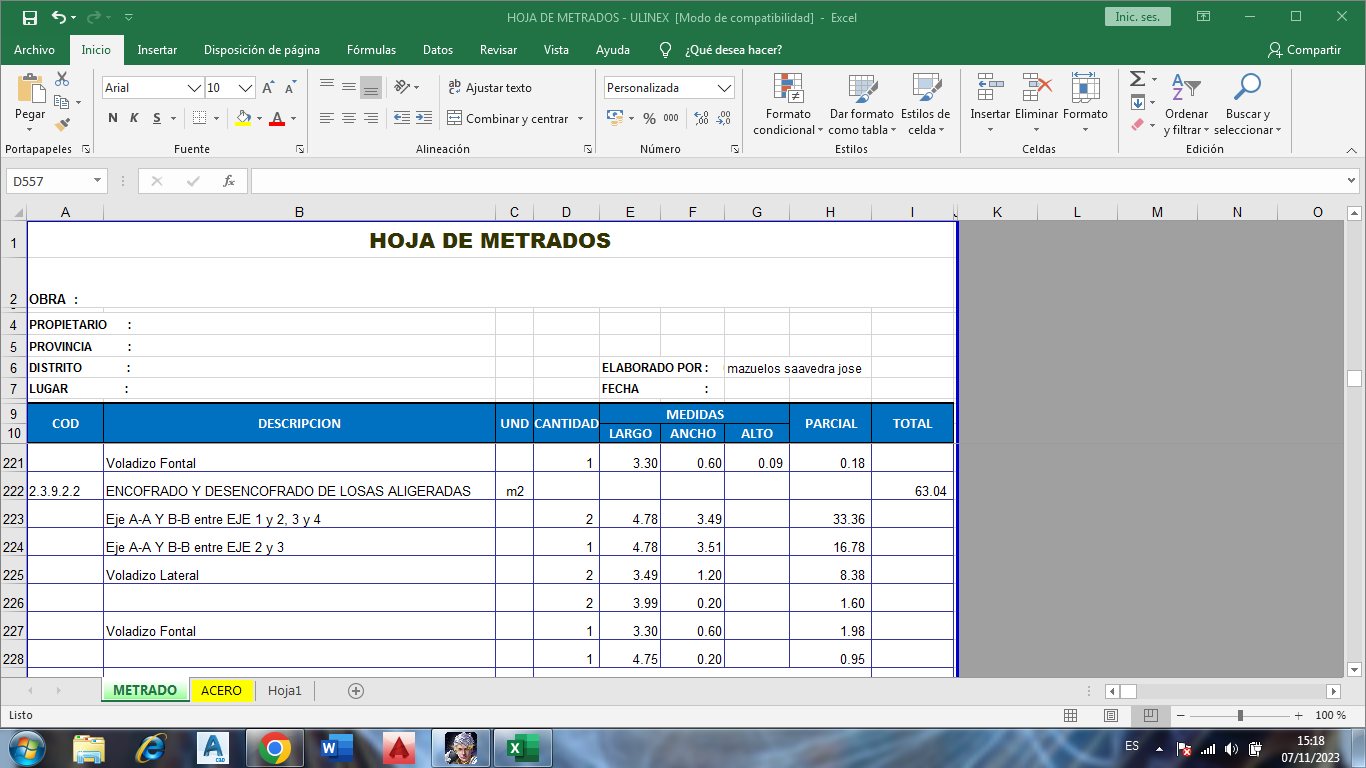Decrease font size with small A icon
The image size is (1366, 768).
pos(290,88)
